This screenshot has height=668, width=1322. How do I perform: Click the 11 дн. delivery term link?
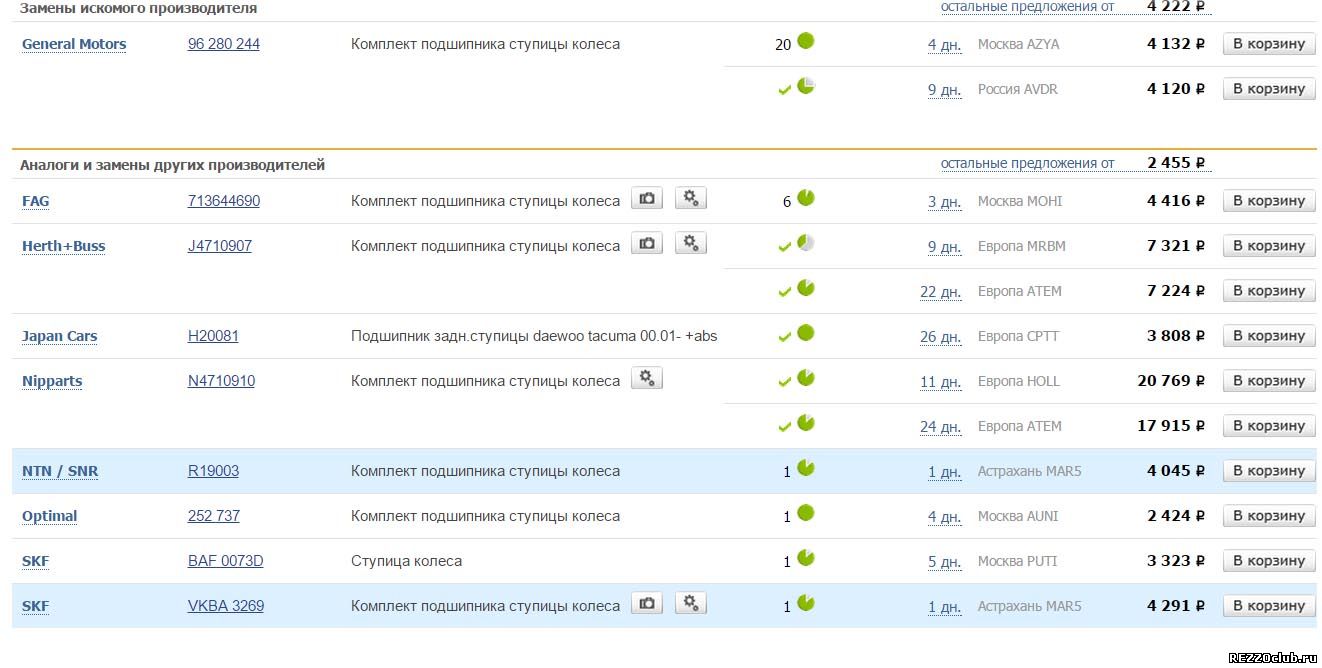point(941,382)
